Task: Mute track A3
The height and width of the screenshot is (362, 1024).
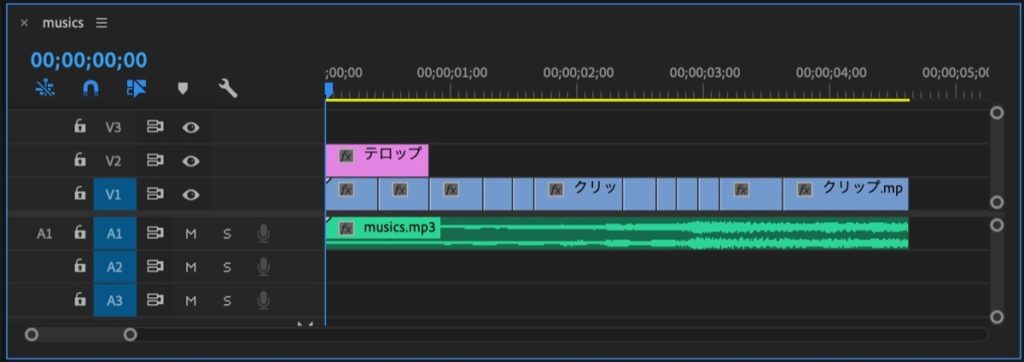Action: [191, 301]
